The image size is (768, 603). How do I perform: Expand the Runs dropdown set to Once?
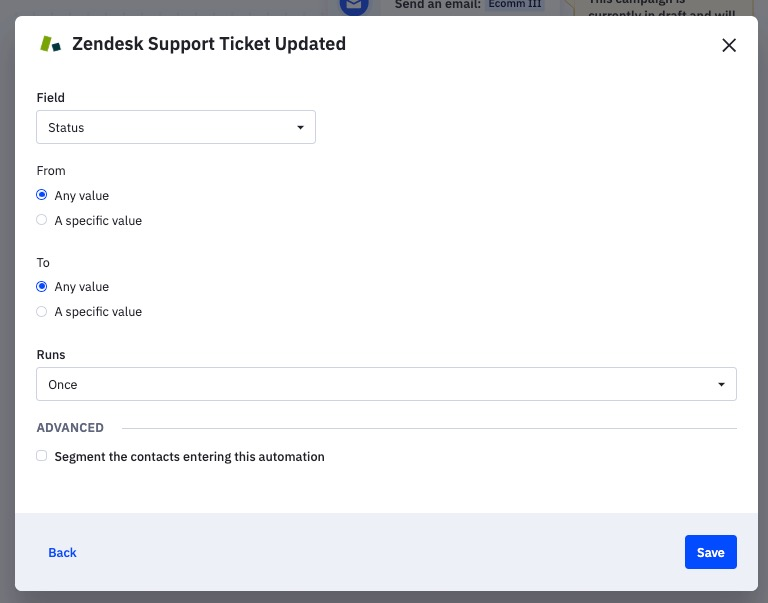pos(386,384)
